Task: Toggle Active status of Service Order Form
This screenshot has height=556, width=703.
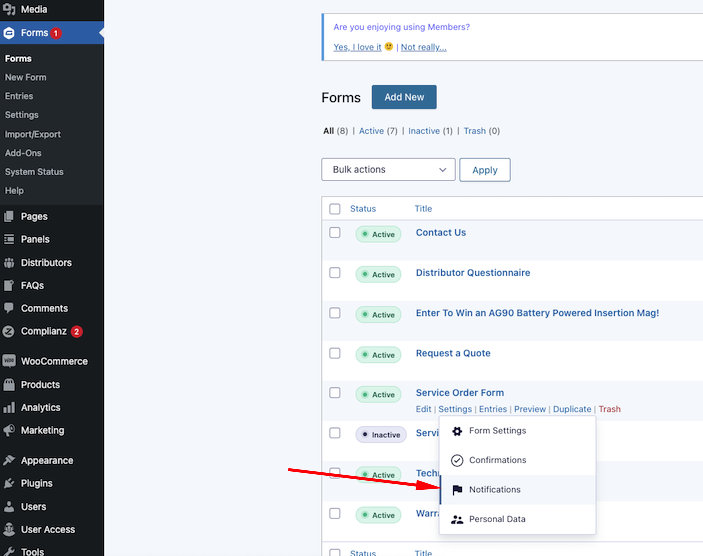Action: [x=378, y=395]
